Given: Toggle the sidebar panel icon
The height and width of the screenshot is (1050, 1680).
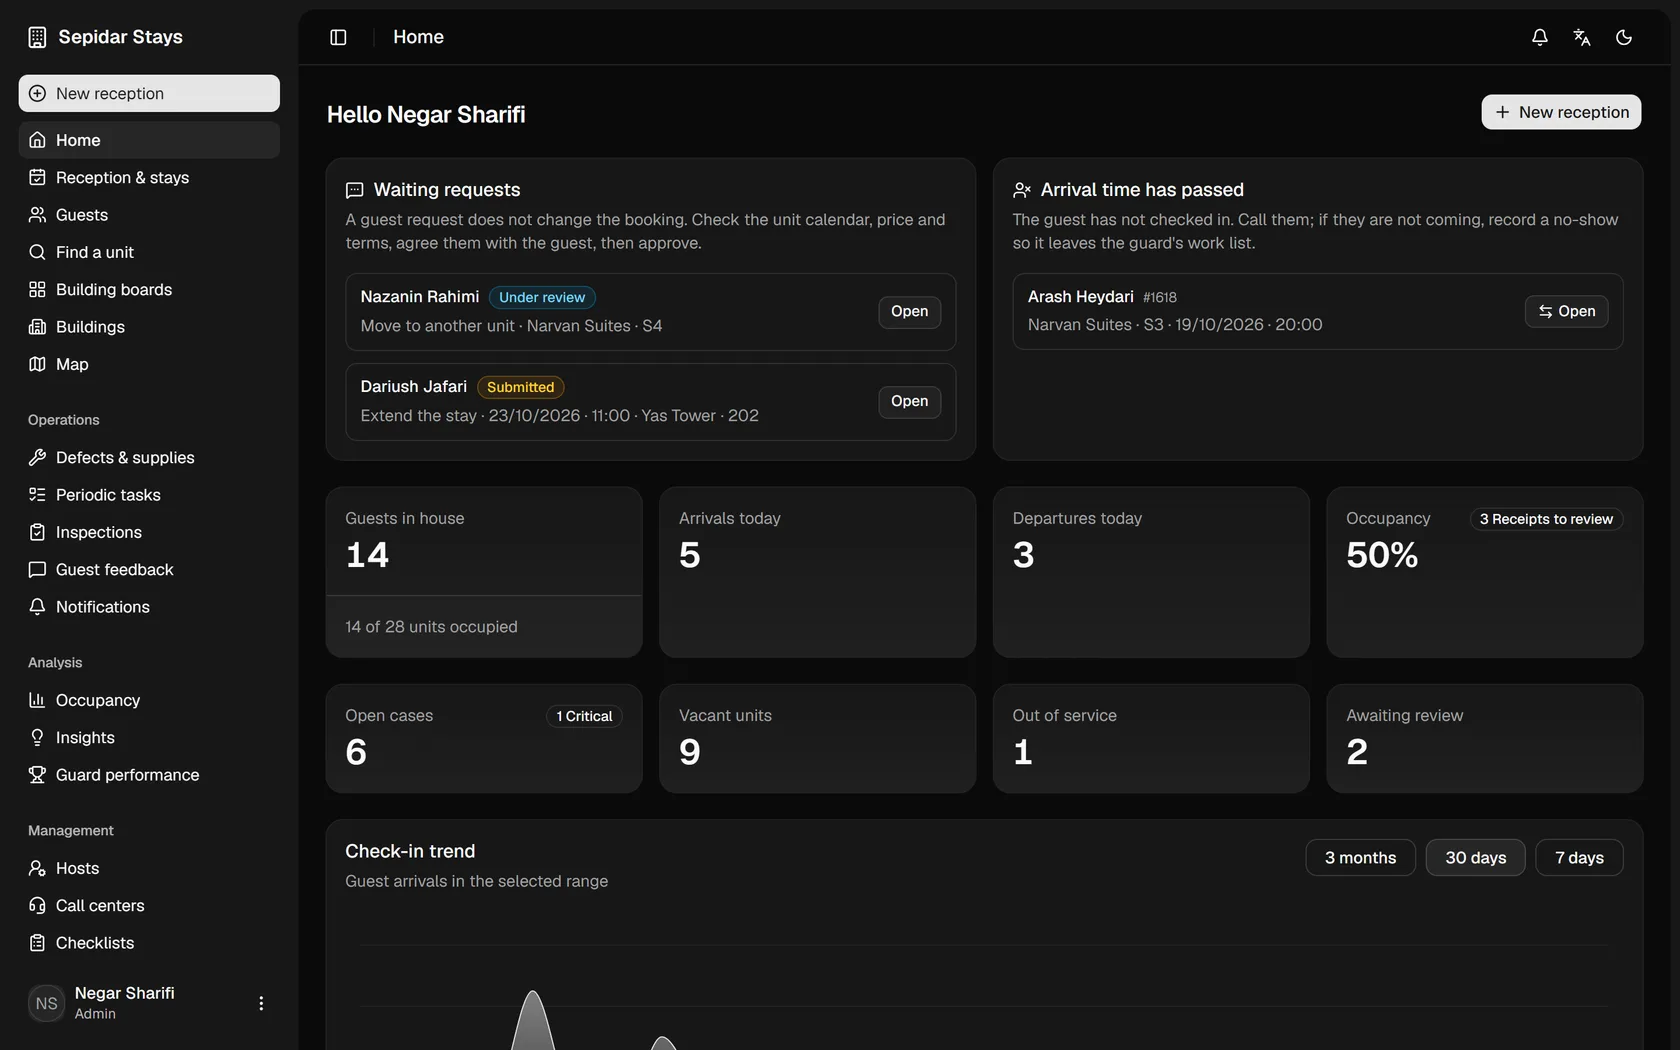Looking at the screenshot, I should point(338,37).
